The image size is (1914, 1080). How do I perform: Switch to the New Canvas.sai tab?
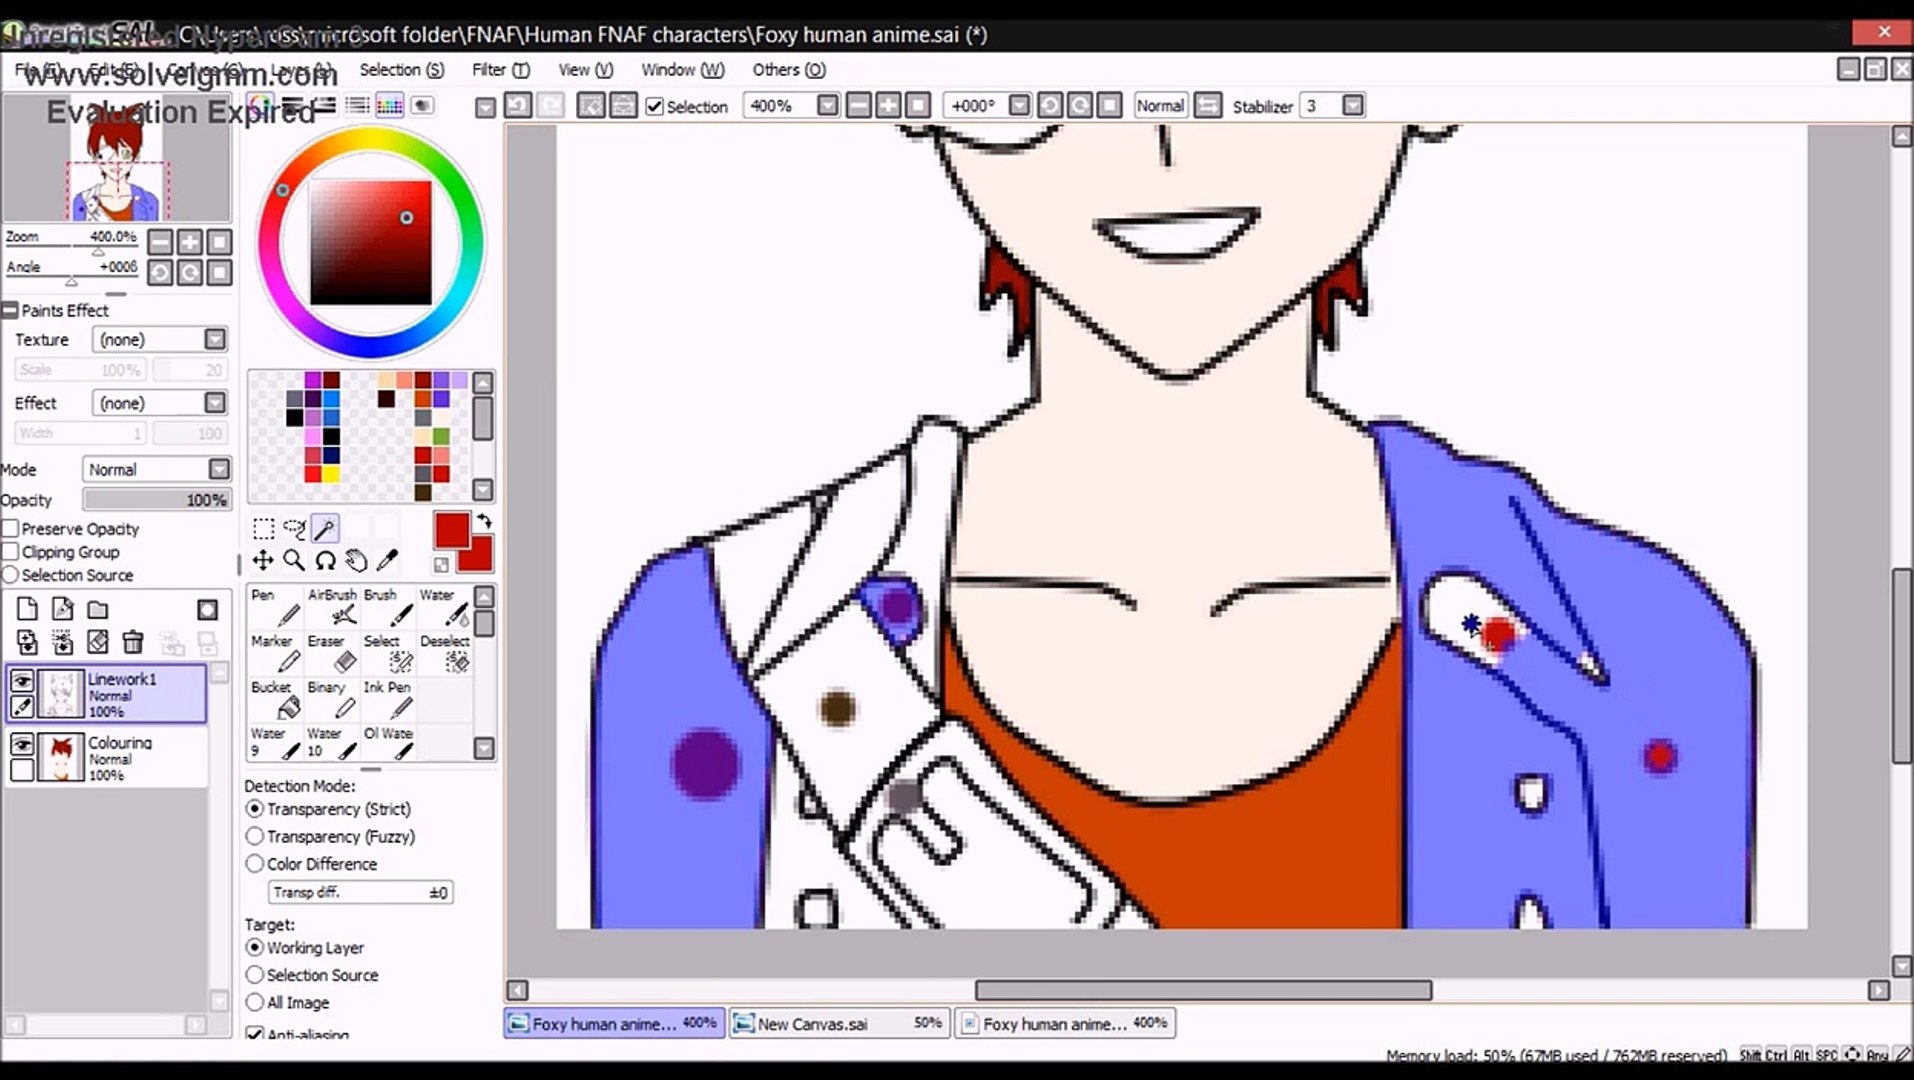click(x=839, y=1023)
